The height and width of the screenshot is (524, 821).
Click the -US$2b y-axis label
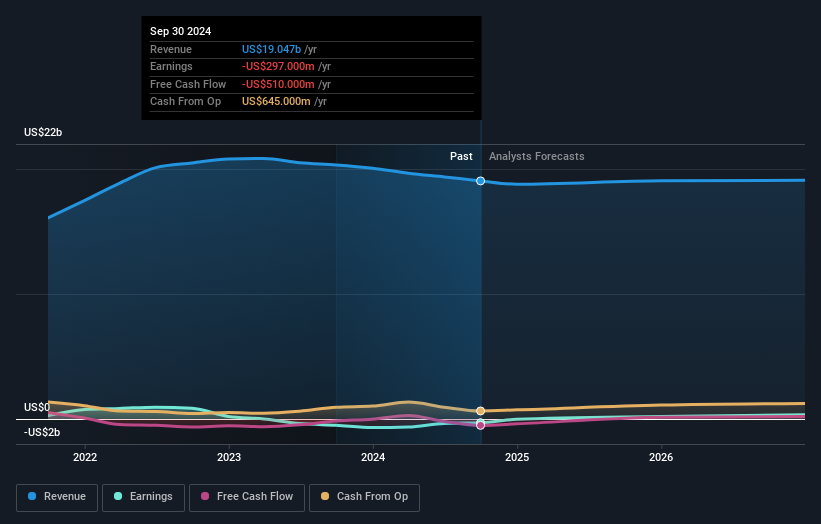coord(42,432)
